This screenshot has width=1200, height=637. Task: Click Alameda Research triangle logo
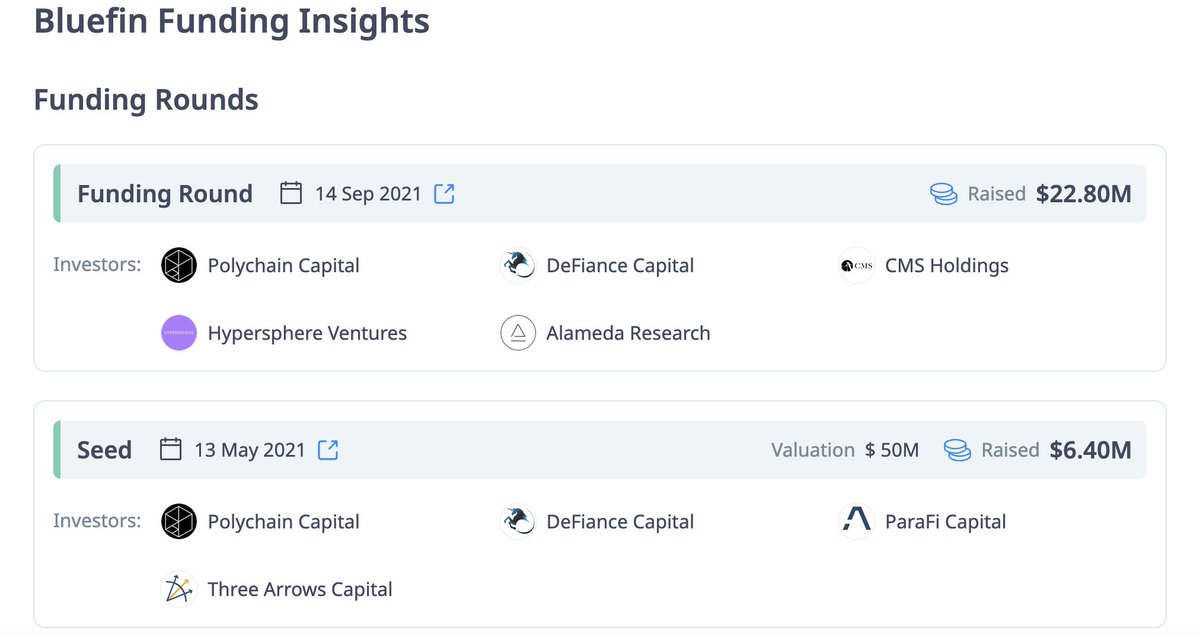pyautogui.click(x=518, y=333)
